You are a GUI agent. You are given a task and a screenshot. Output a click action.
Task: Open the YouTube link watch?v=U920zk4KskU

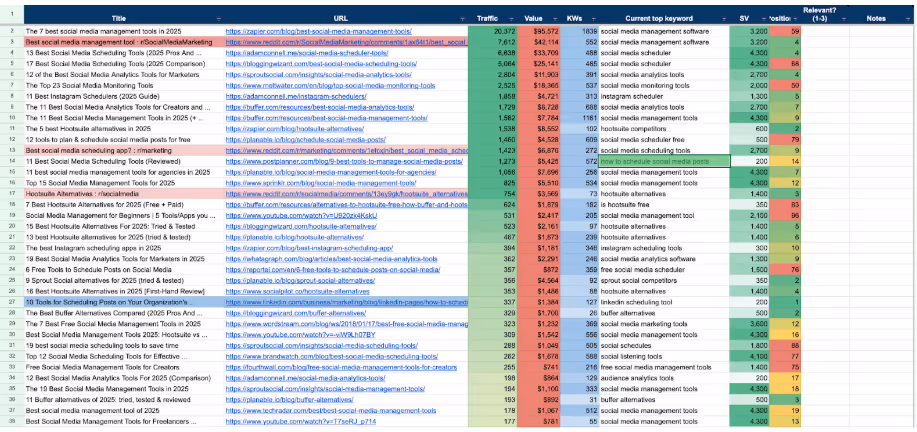click(301, 215)
